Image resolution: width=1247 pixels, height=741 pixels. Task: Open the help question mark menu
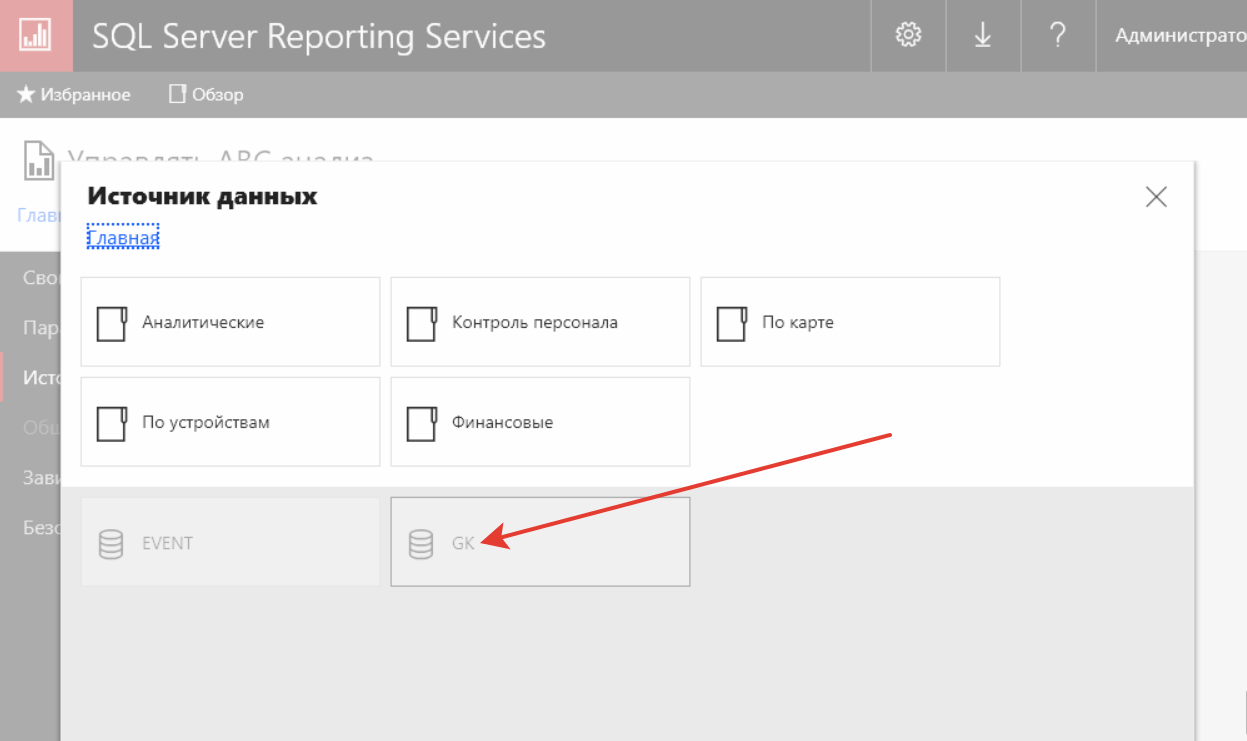pyautogui.click(x=1058, y=36)
